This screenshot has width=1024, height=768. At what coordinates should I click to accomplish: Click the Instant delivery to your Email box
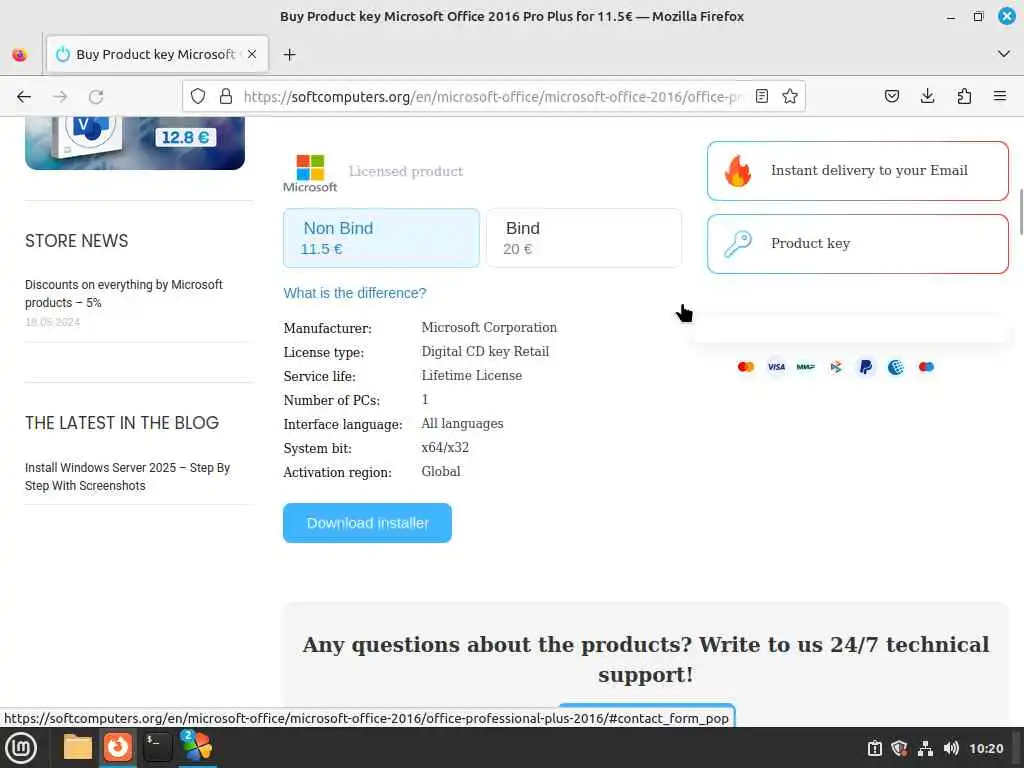[x=857, y=171]
